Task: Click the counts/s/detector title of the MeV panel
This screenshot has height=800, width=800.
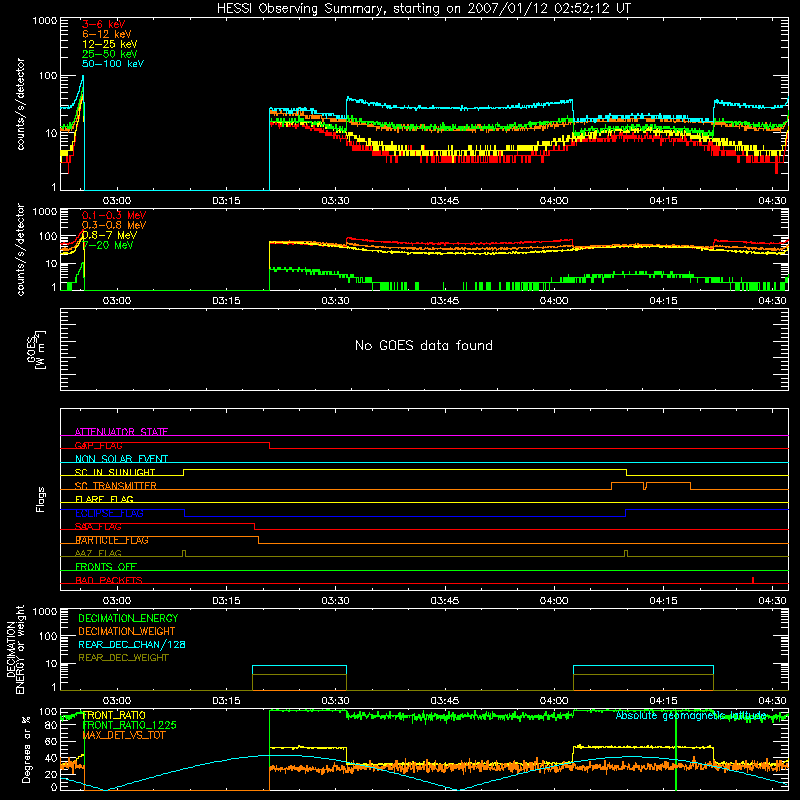Action: (21, 249)
